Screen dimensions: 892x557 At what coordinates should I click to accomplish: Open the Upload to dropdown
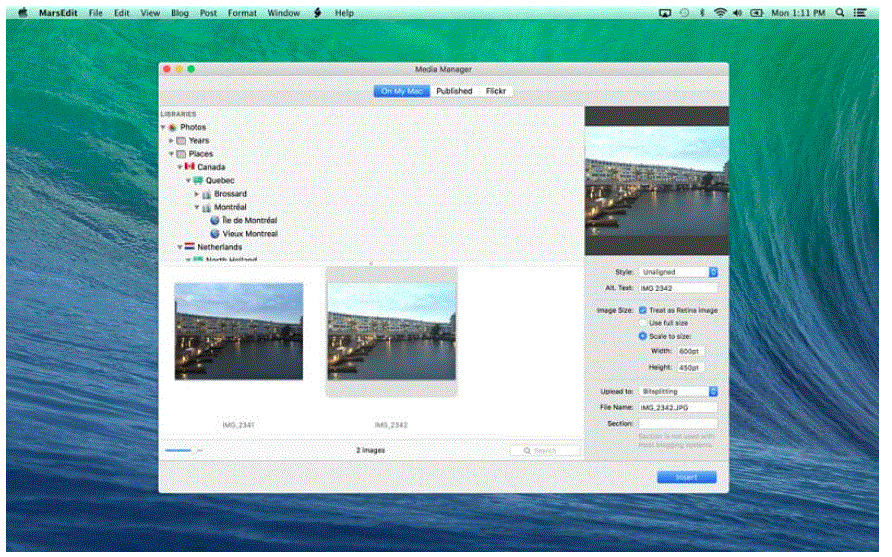coord(678,391)
